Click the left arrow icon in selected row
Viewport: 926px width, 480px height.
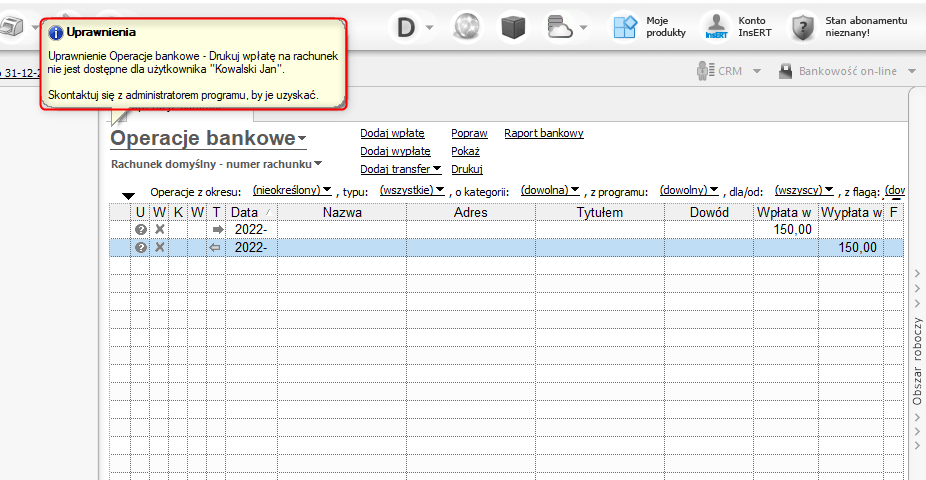[216, 247]
